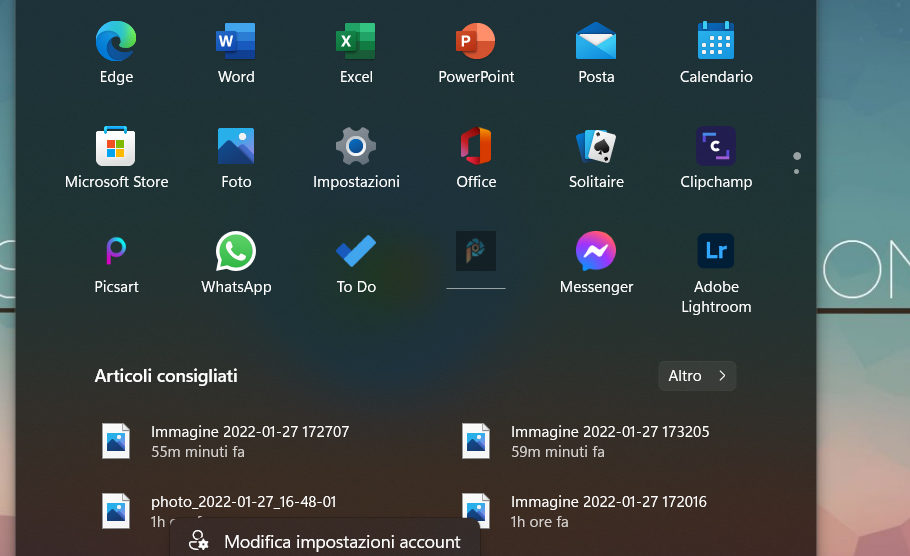The width and height of the screenshot is (910, 556).
Task: Click file icon of Immagine 2022-01-27 173205
Action: pyautogui.click(x=476, y=441)
